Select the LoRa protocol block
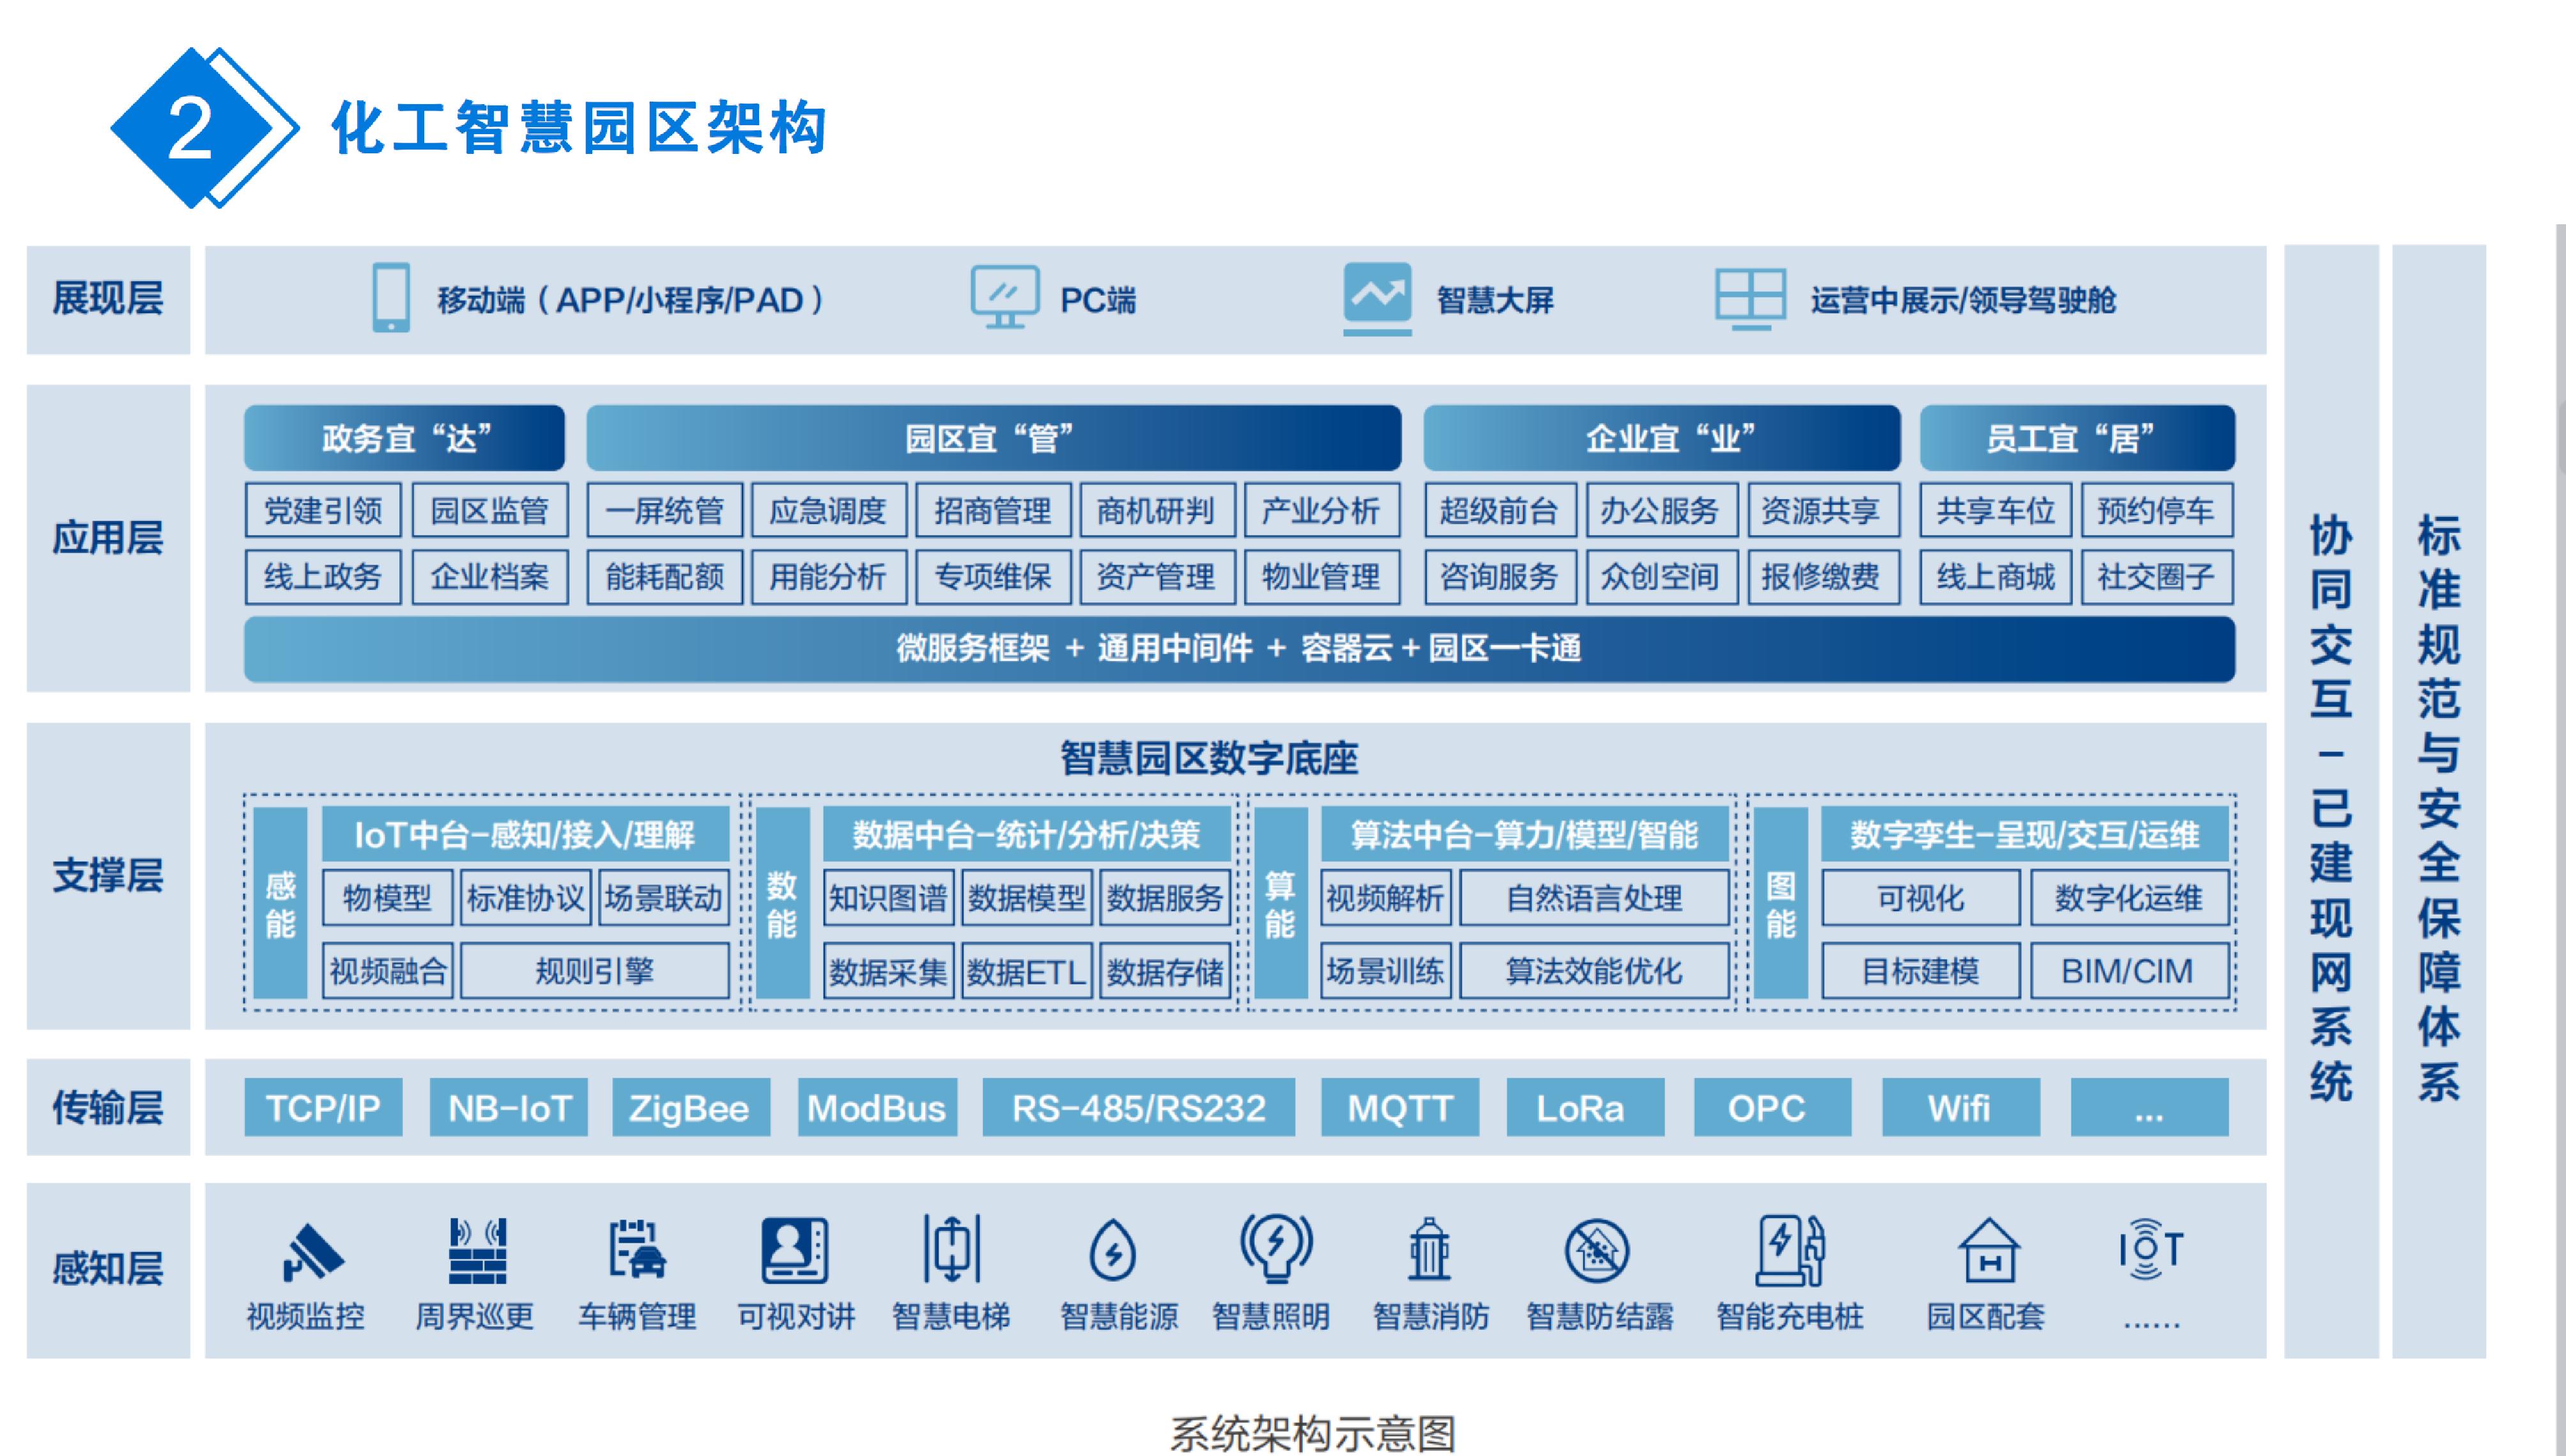 point(1585,1107)
